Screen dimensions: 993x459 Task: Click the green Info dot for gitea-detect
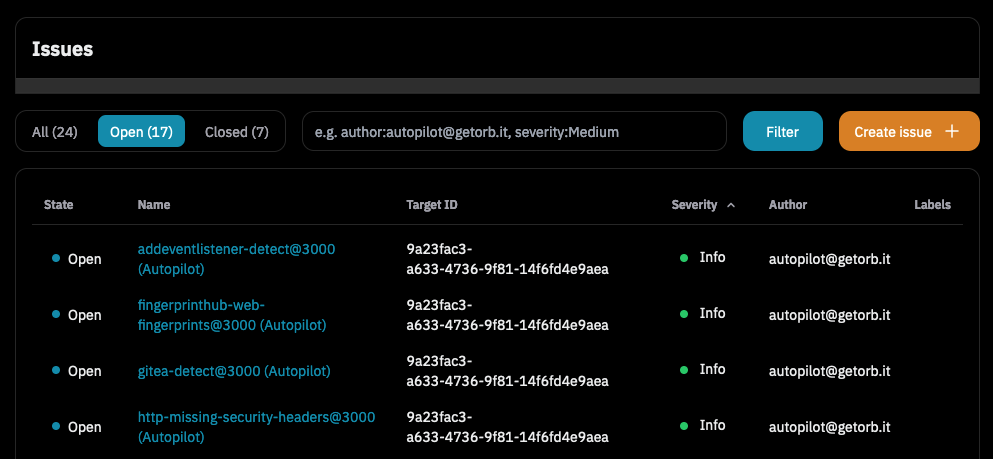(x=684, y=370)
